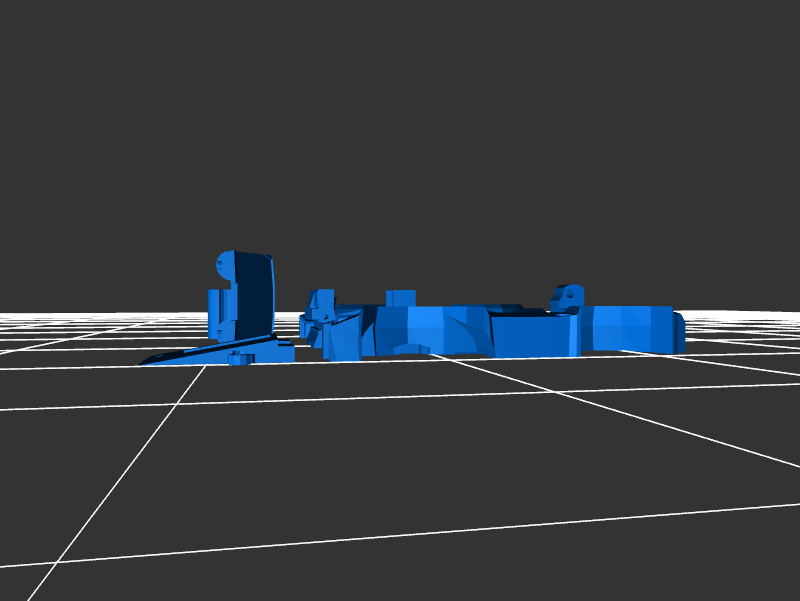Click the grid intersection below the left model
Viewport: 800px width, 601px height.
206,366
